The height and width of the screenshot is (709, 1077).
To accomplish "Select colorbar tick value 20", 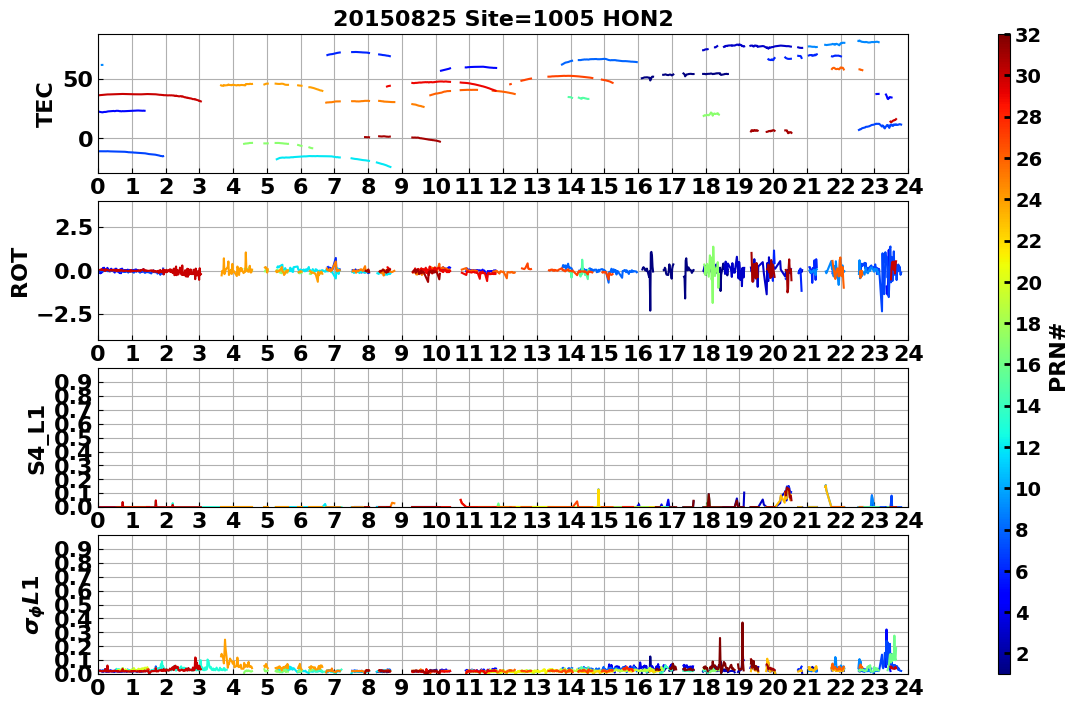I will (1028, 282).
